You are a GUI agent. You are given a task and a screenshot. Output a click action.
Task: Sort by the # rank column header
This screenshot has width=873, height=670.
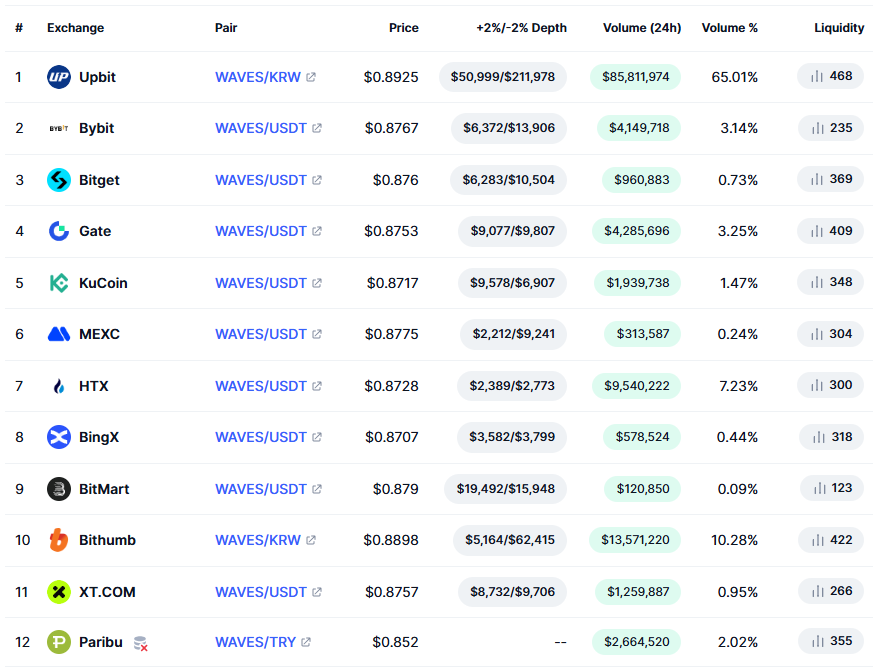coord(19,28)
